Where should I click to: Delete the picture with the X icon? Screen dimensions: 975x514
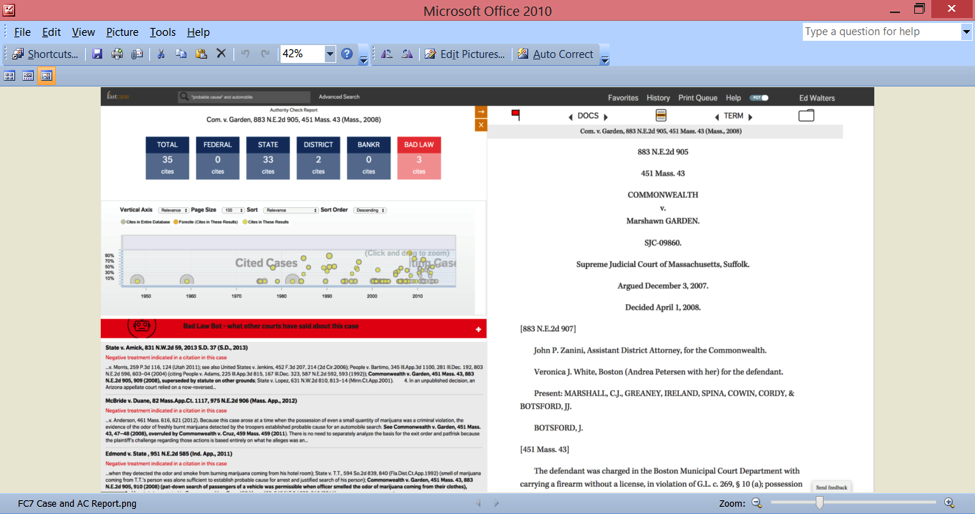[x=221, y=54]
